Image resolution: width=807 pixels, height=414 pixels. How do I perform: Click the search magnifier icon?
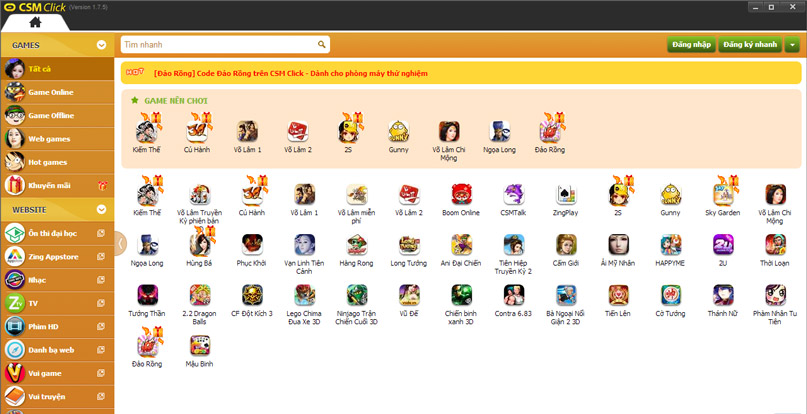point(322,45)
